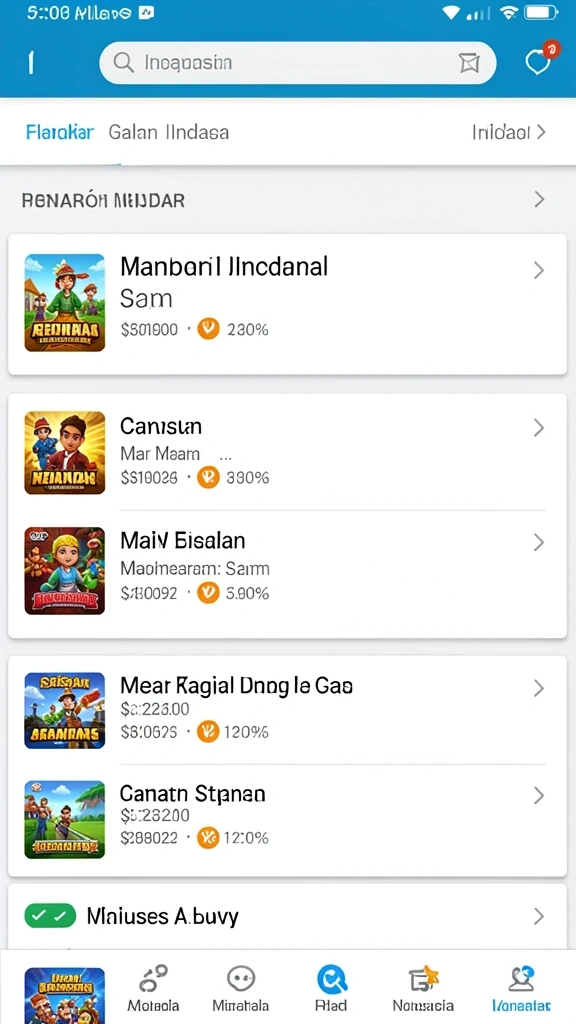Open the Nonuaela starred list icon
This screenshot has height=1024, width=576.
point(423,979)
